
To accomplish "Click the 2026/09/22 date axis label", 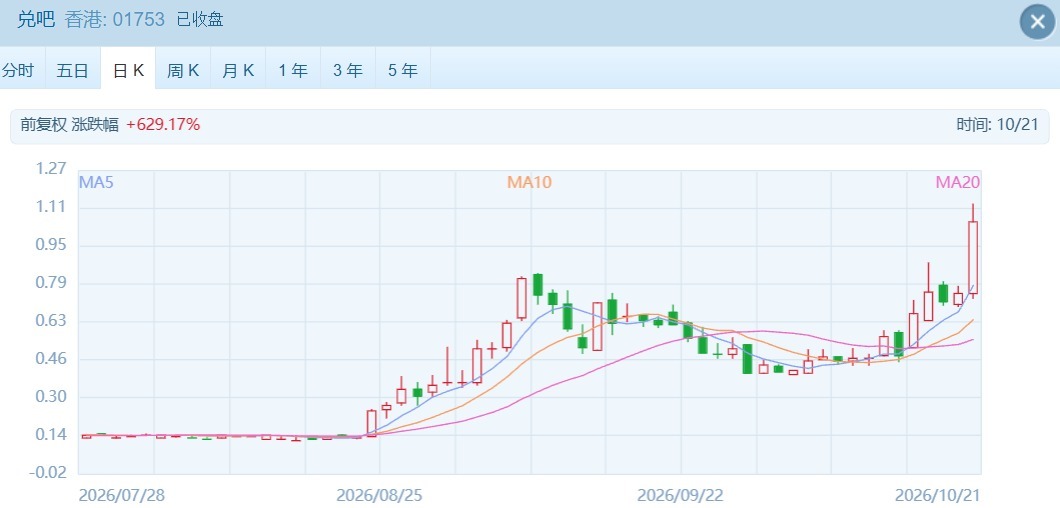I will (x=680, y=495).
